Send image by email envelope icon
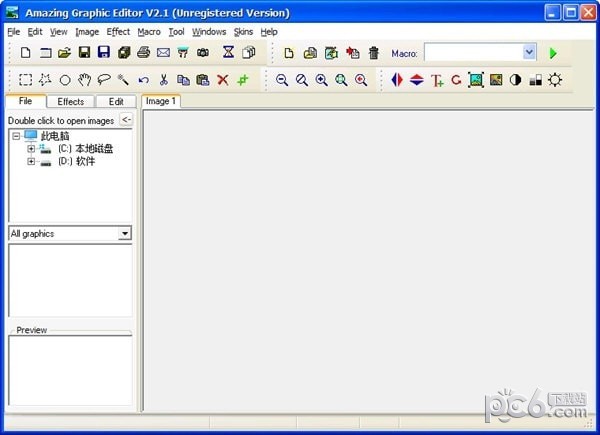This screenshot has height=435, width=600. click(x=163, y=52)
